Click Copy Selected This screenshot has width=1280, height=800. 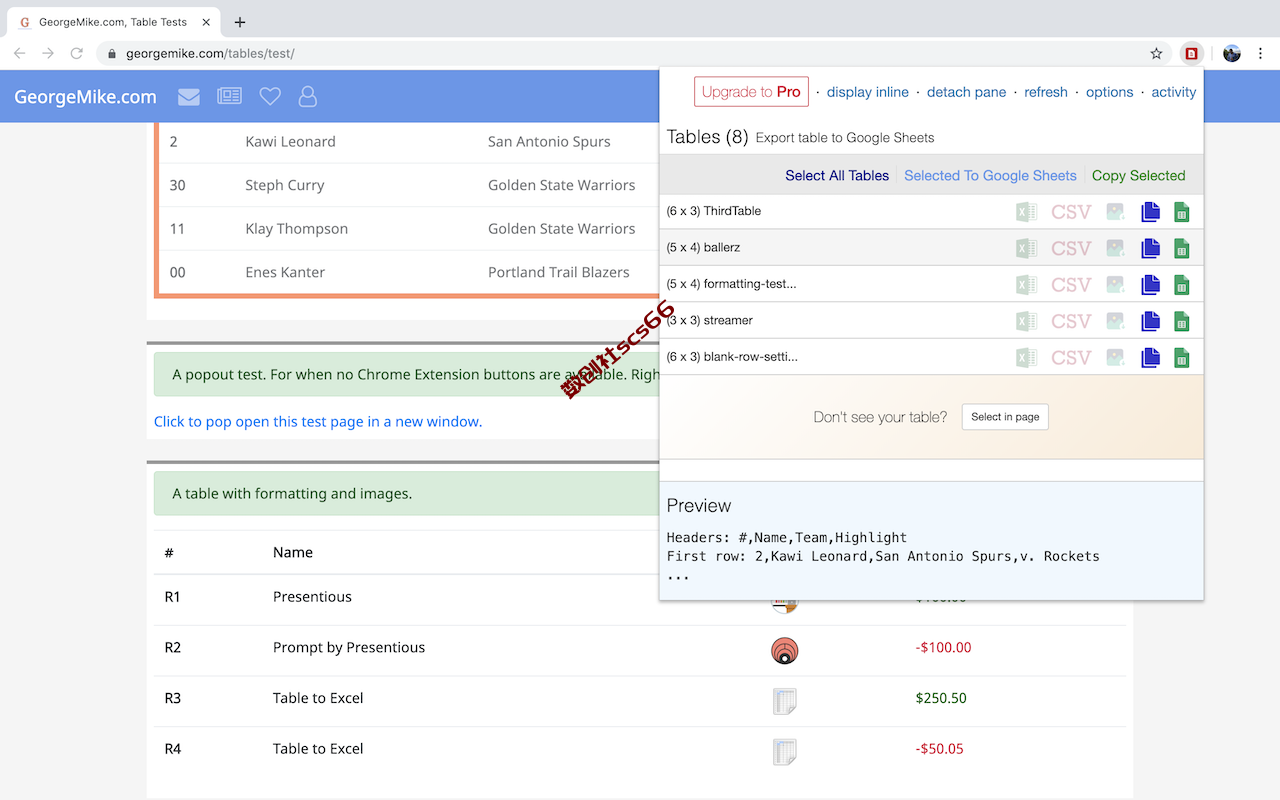tap(1139, 176)
